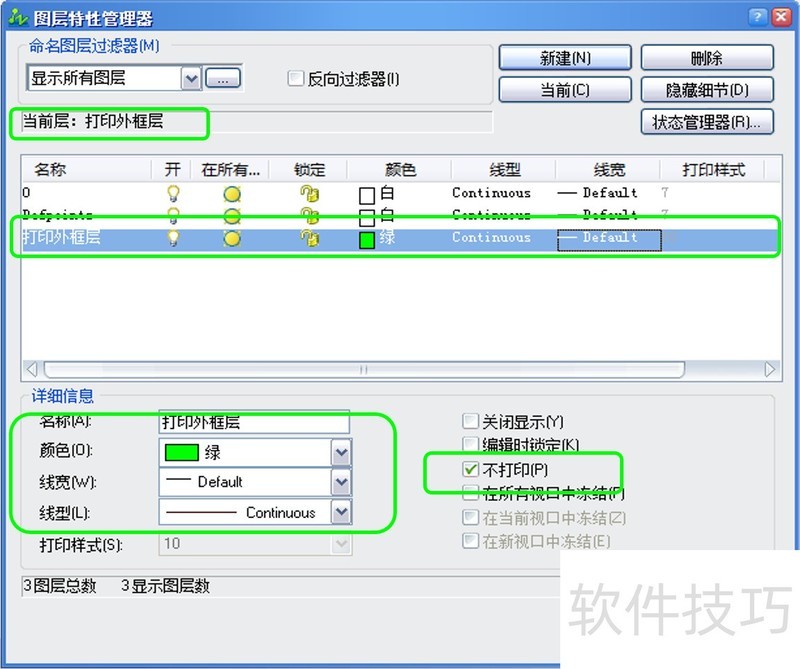The image size is (800, 669).
Task: Click the lock icon for layer 0
Action: click(309, 193)
